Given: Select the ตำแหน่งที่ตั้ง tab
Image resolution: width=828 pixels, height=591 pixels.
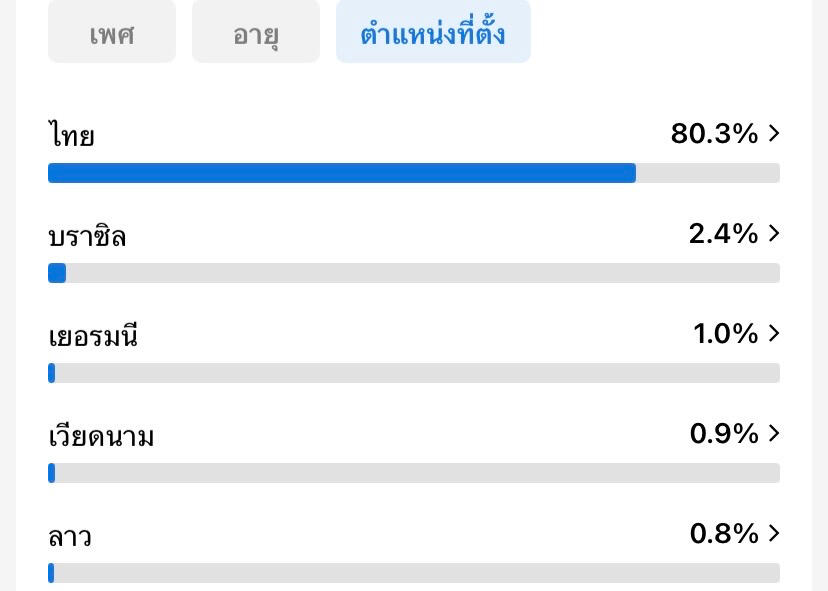Looking at the screenshot, I should [x=433, y=34].
